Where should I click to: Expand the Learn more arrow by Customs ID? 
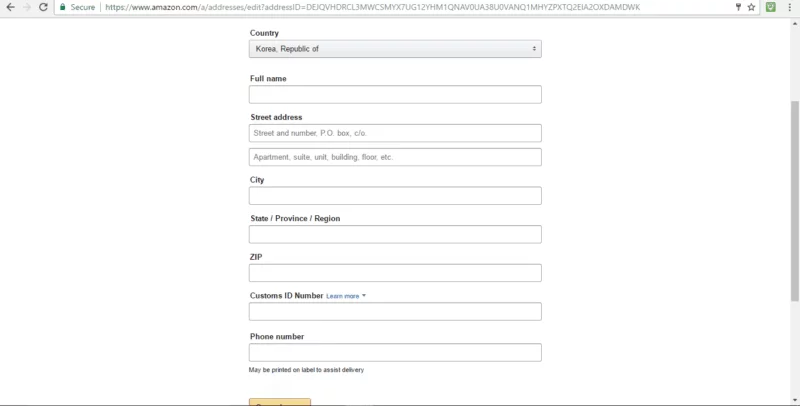364,296
